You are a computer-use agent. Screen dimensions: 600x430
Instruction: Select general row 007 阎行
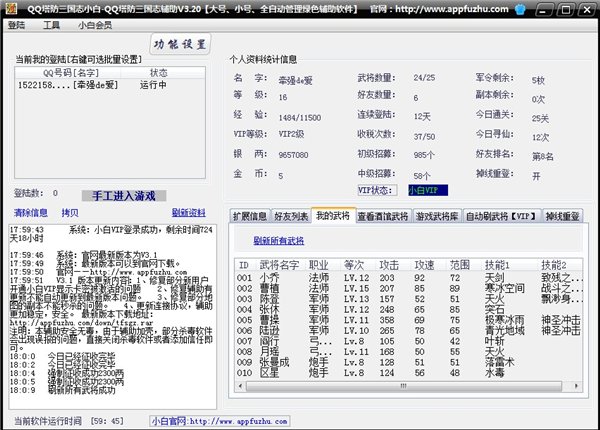[x=409, y=341]
